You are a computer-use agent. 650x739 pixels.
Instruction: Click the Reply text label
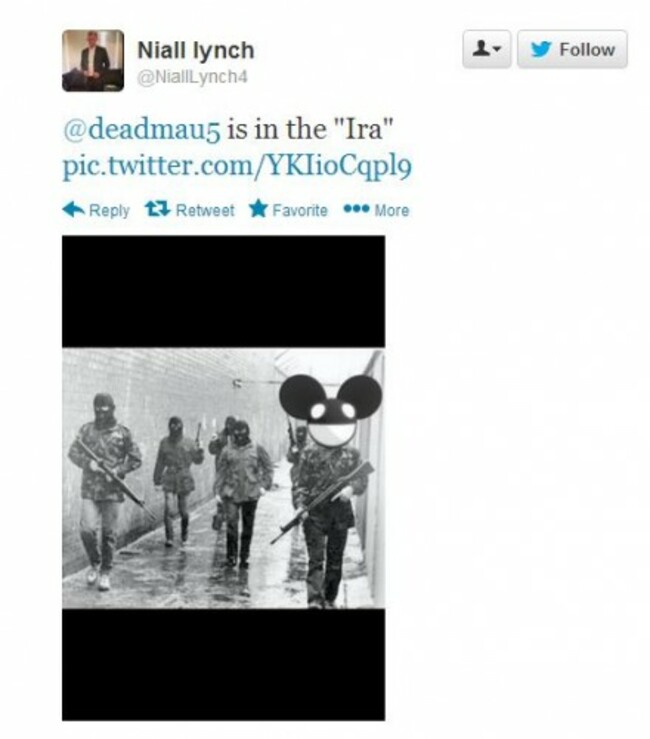tap(109, 210)
